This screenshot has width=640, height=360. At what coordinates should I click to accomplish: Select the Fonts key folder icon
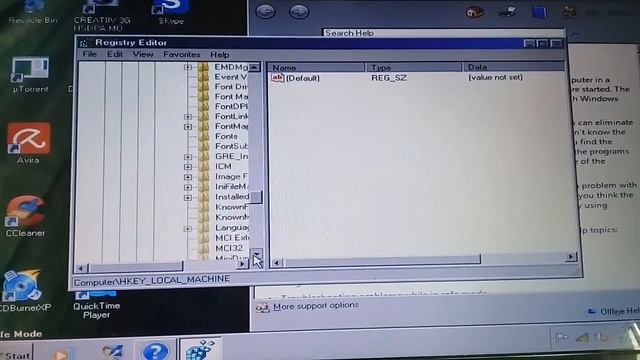(x=204, y=136)
